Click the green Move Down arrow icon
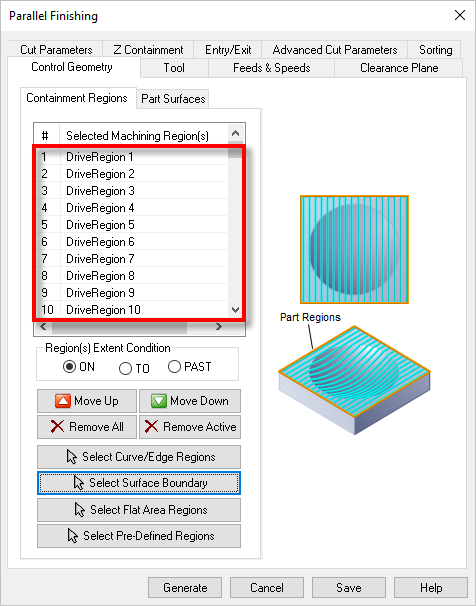476x606 pixels. [x=159, y=401]
